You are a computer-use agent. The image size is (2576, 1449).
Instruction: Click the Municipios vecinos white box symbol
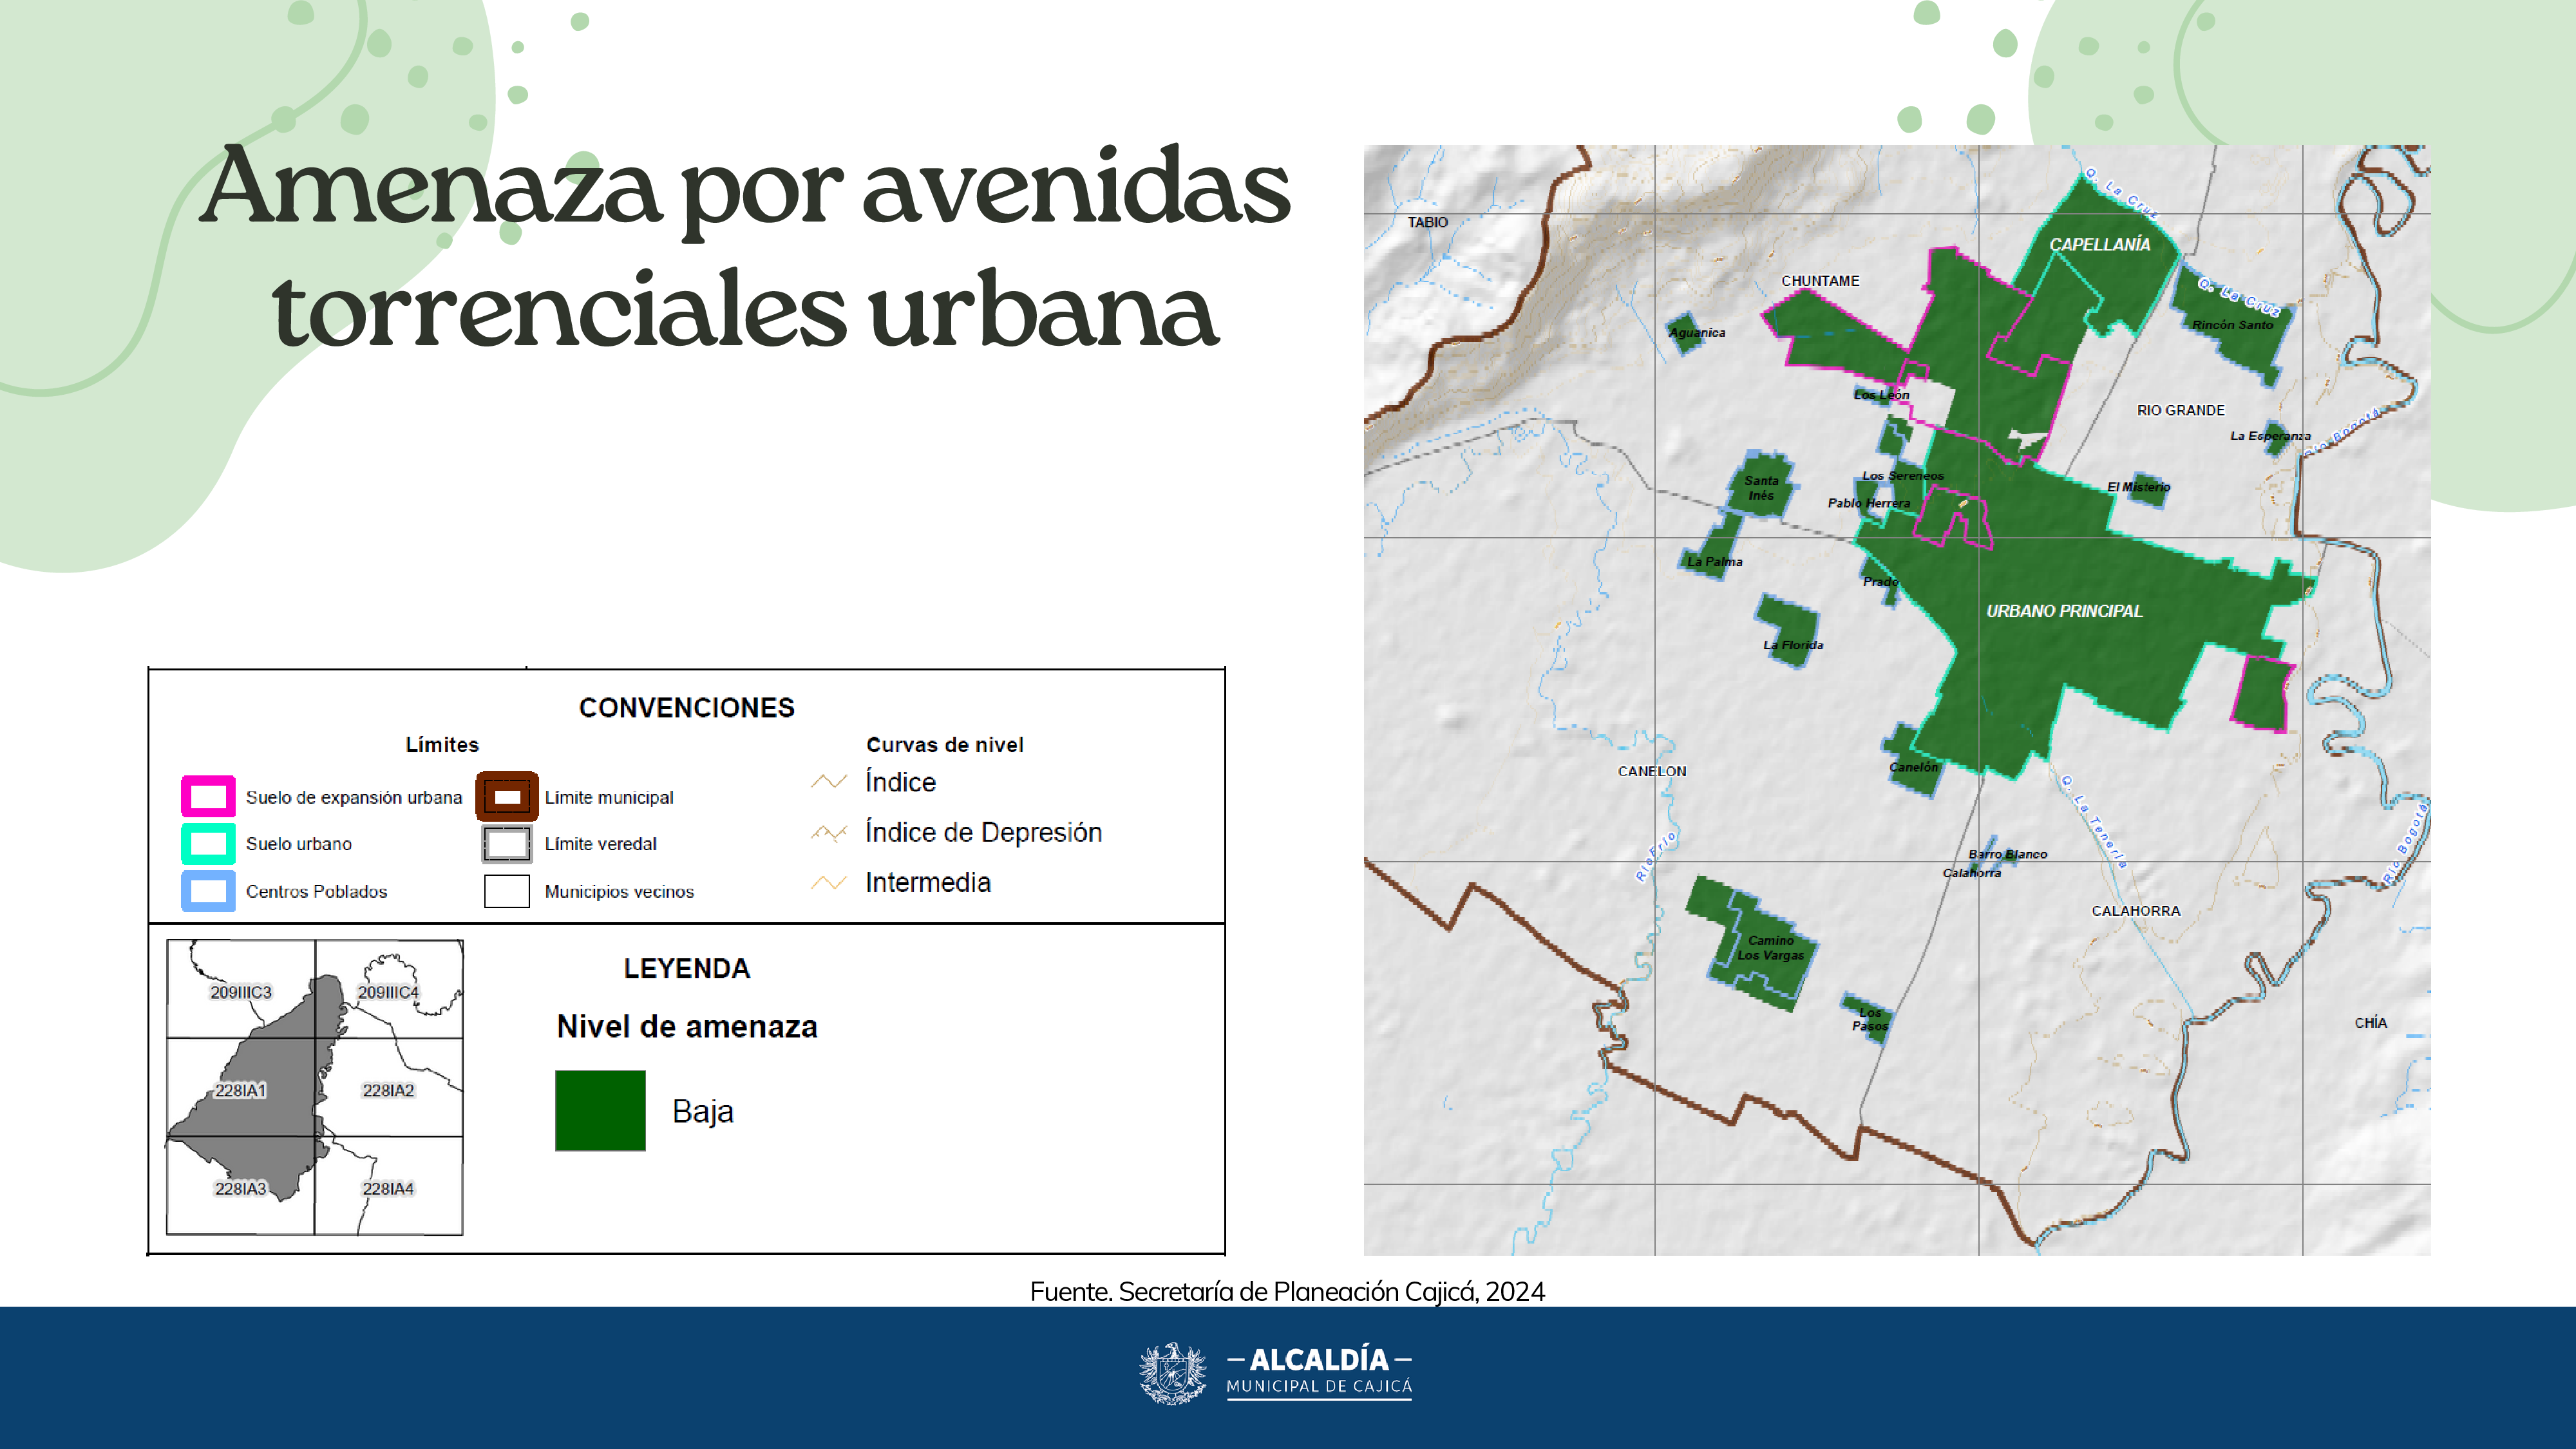[x=507, y=890]
